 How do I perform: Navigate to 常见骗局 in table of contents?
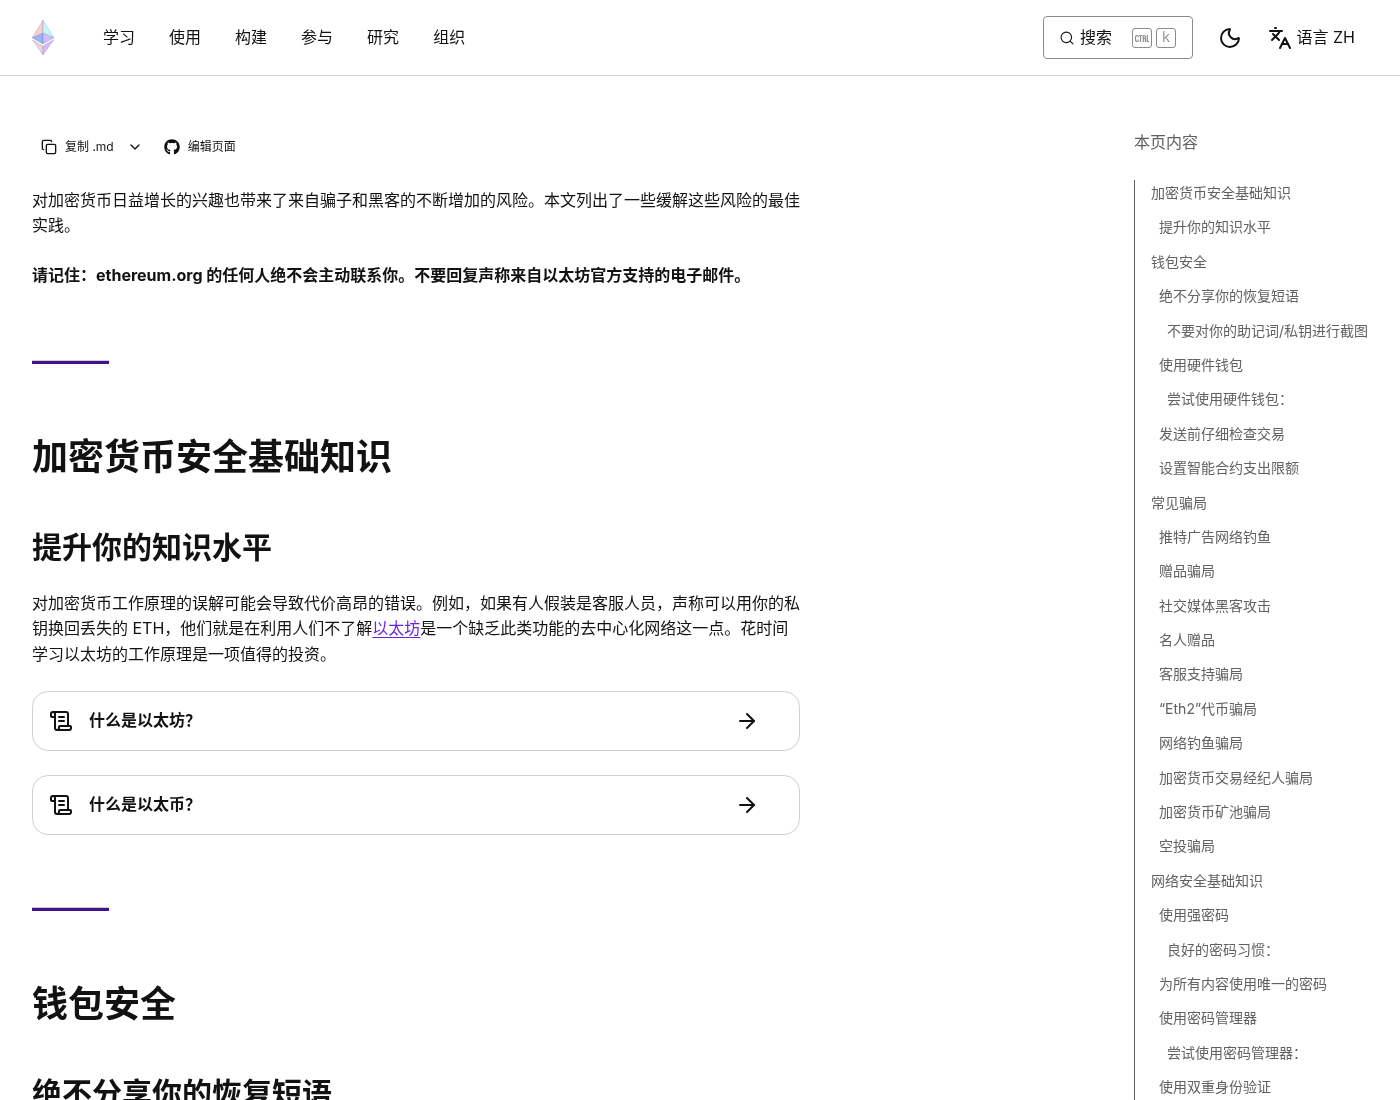[1178, 503]
